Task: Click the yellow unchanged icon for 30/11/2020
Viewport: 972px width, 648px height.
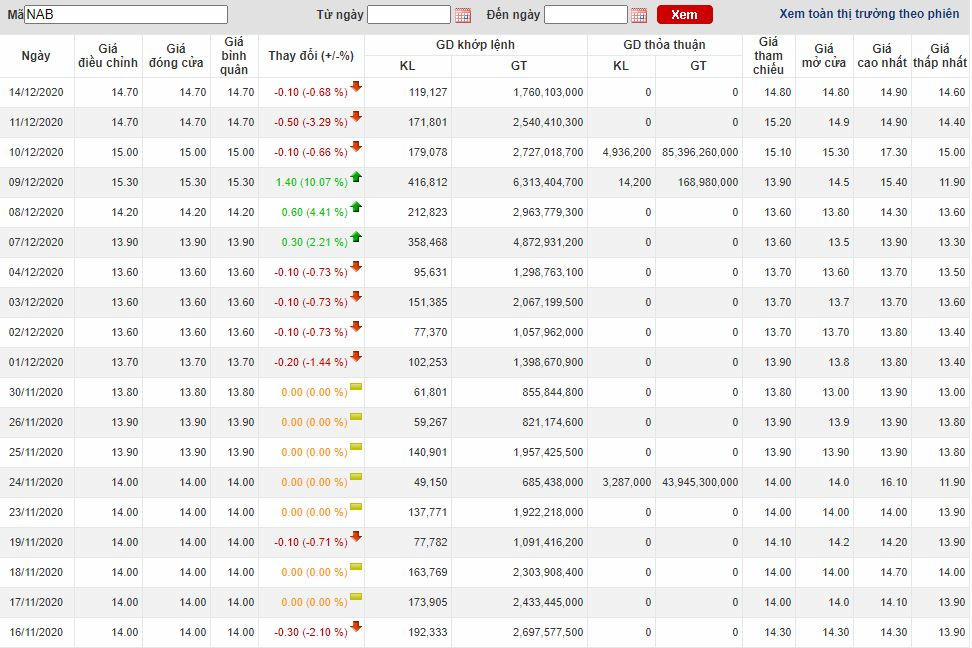Action: point(356,387)
